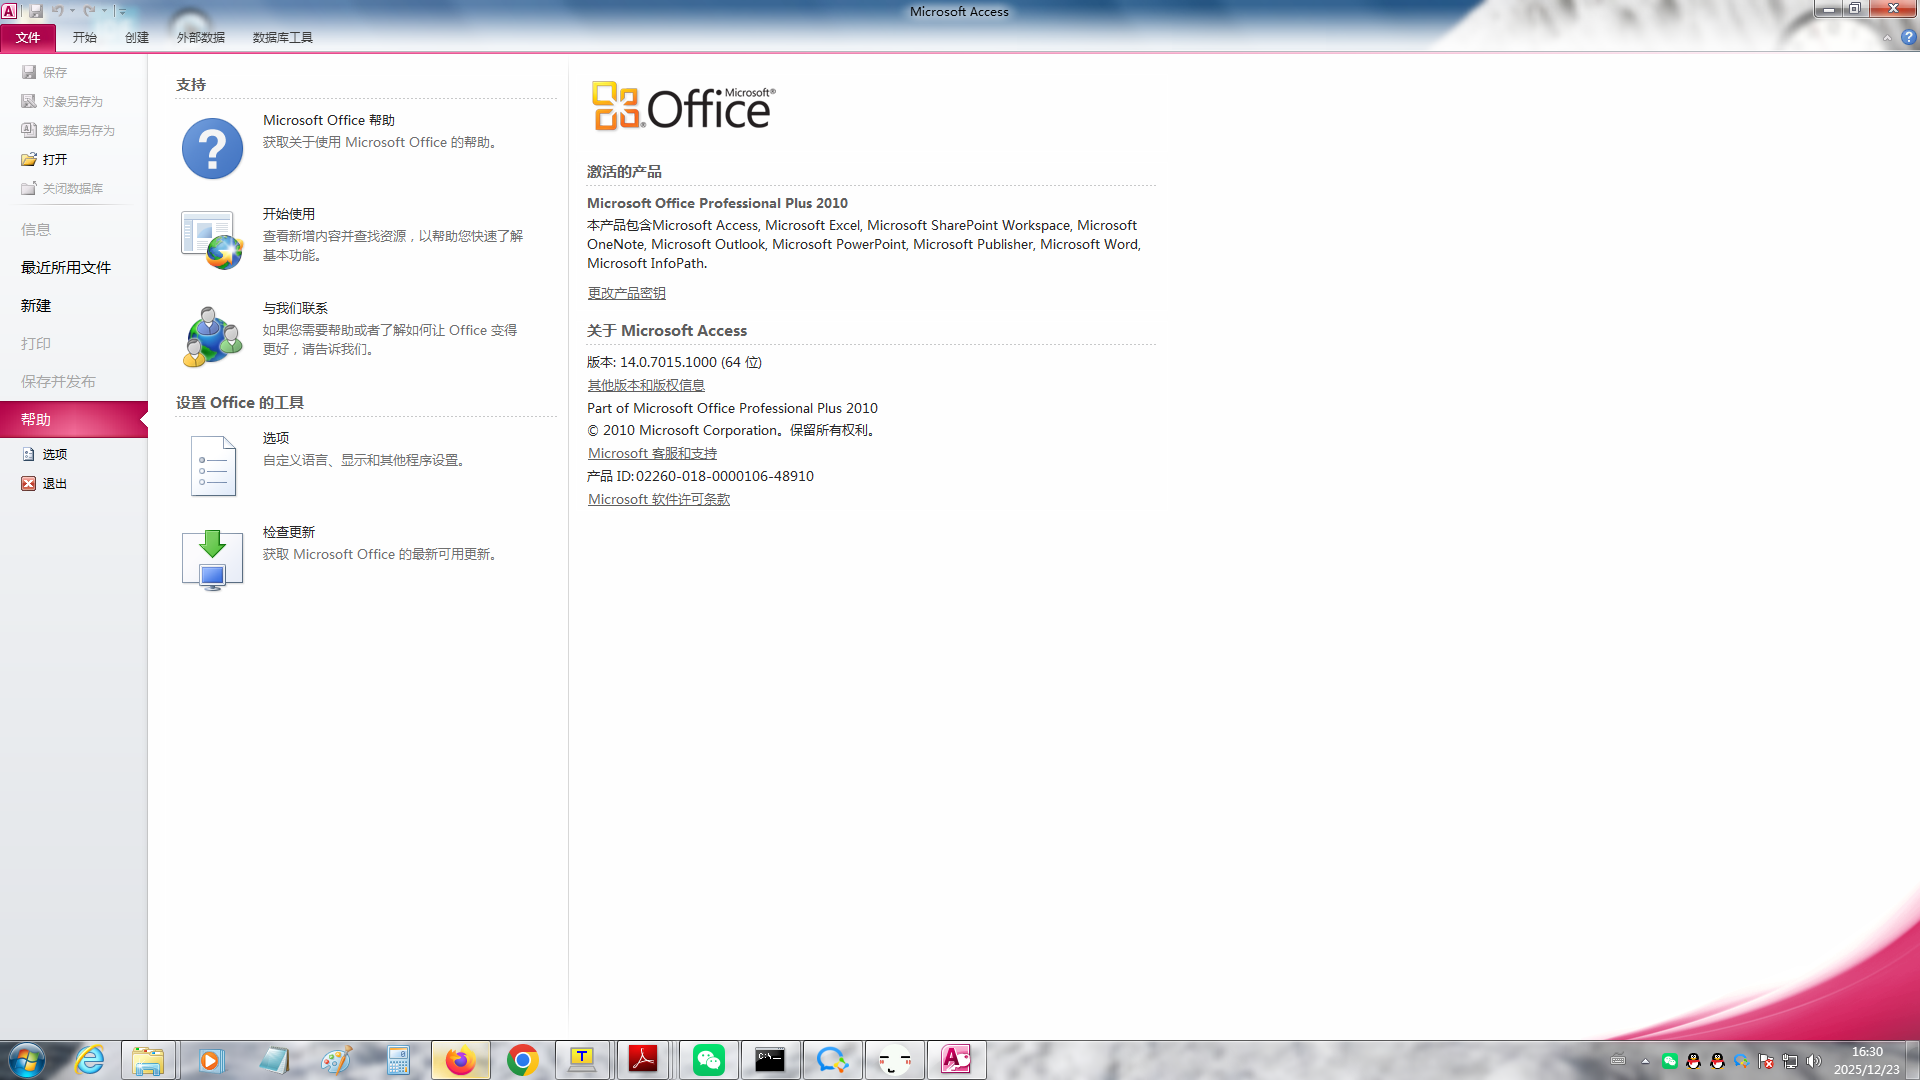Click the Exit red X icon
This screenshot has height=1080, width=1920.
tap(29, 484)
